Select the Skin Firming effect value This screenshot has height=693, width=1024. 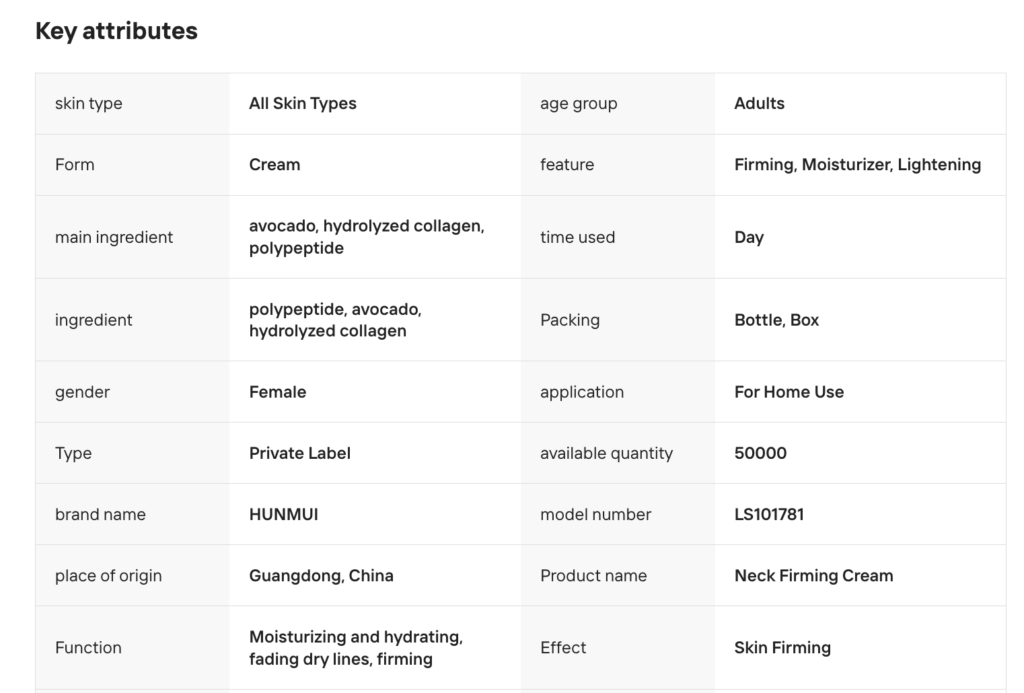coord(782,647)
